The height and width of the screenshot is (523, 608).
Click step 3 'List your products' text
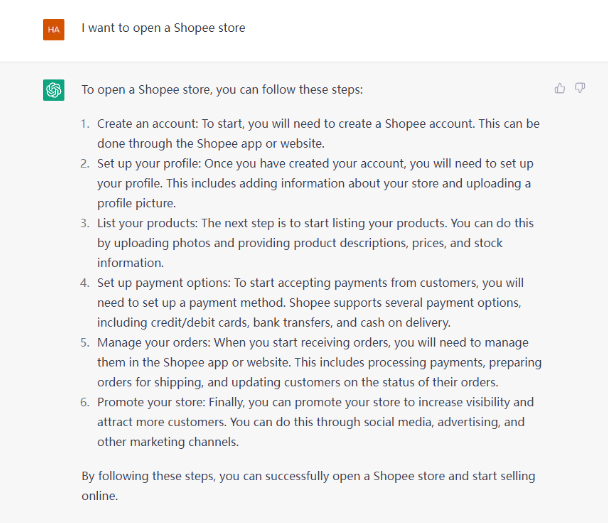147,223
